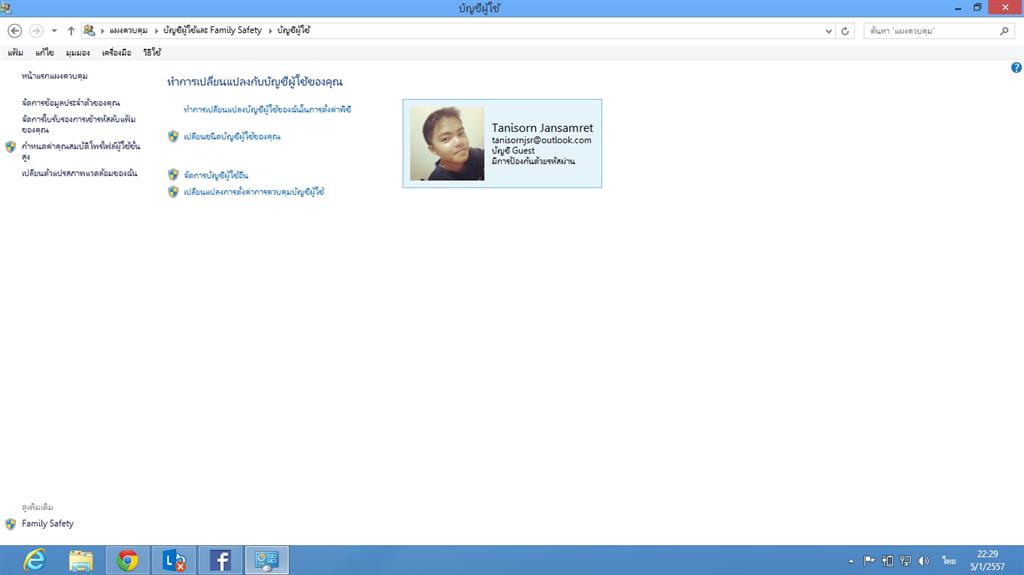The width and height of the screenshot is (1024, 575).
Task: Open User Account Control settings link
Action: pos(253,192)
